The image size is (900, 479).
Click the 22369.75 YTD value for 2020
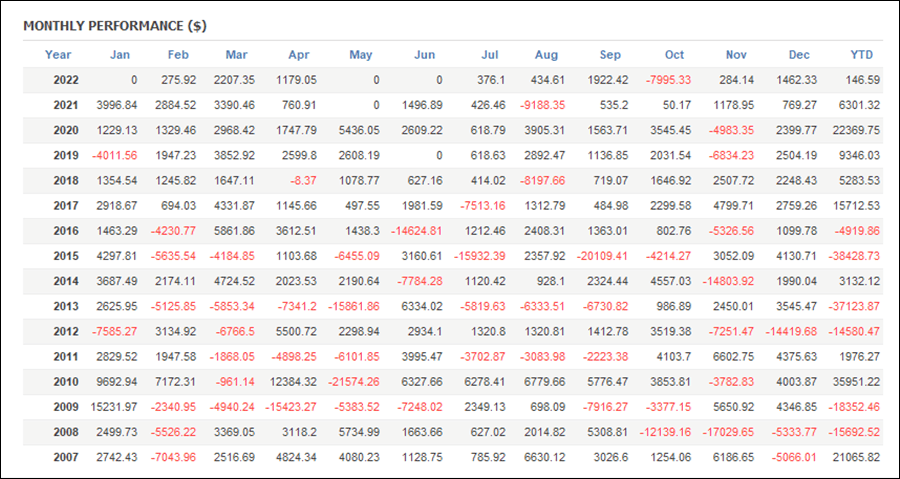click(855, 131)
